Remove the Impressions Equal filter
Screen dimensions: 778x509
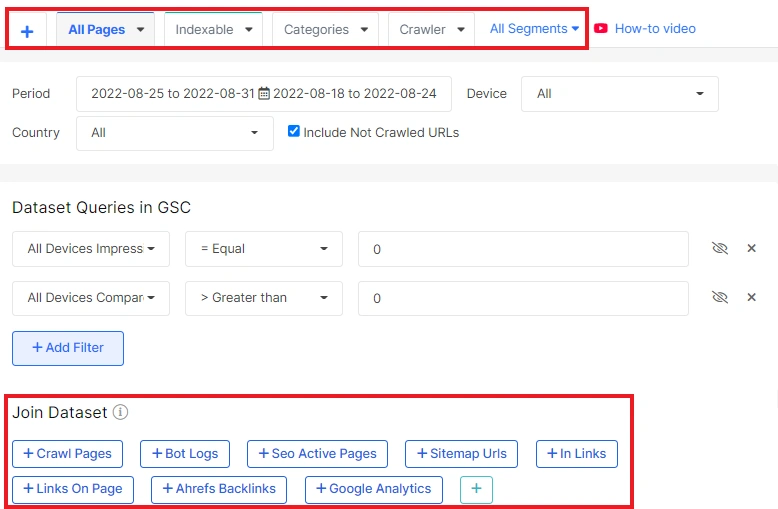point(752,248)
